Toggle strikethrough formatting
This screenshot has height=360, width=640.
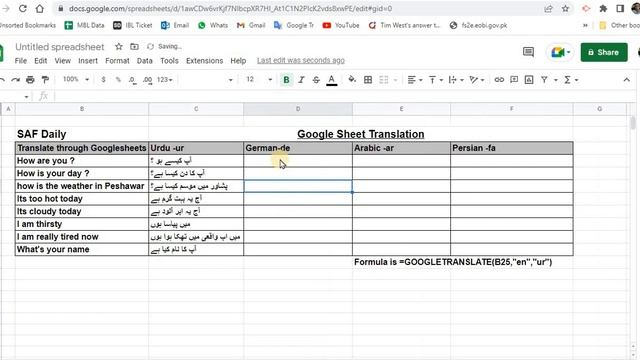[x=316, y=80]
